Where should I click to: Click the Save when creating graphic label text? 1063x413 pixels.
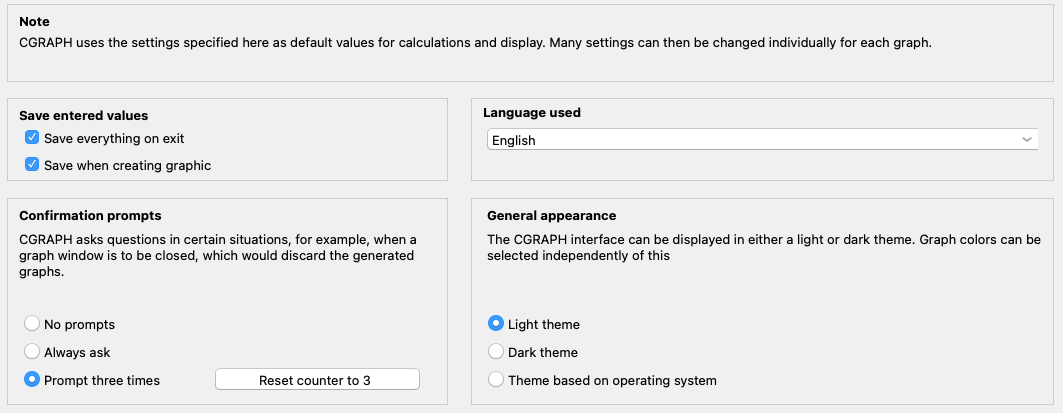tap(127, 165)
